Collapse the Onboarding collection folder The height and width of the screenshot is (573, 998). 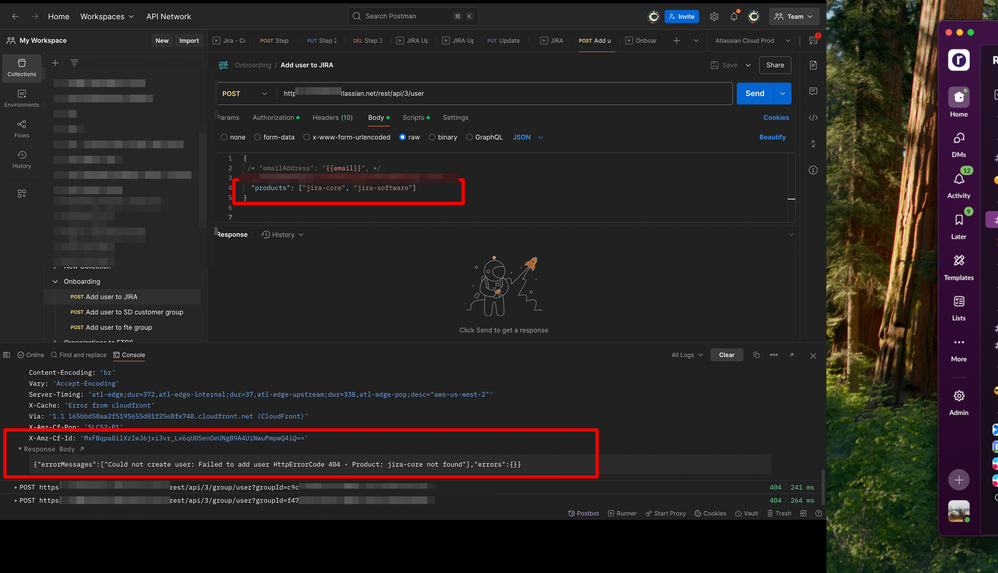pyautogui.click(x=55, y=281)
